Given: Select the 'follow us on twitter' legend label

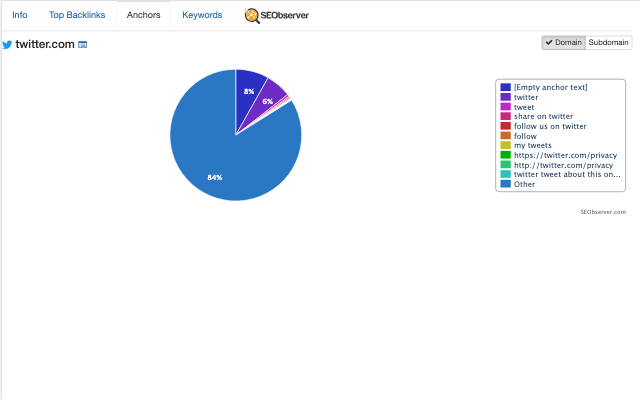Looking at the screenshot, I should [550, 126].
